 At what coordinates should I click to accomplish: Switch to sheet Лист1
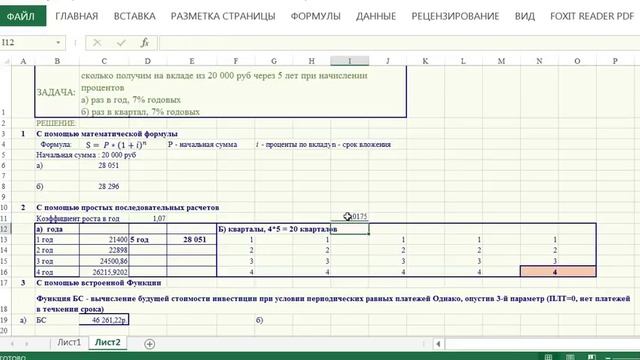point(69,342)
